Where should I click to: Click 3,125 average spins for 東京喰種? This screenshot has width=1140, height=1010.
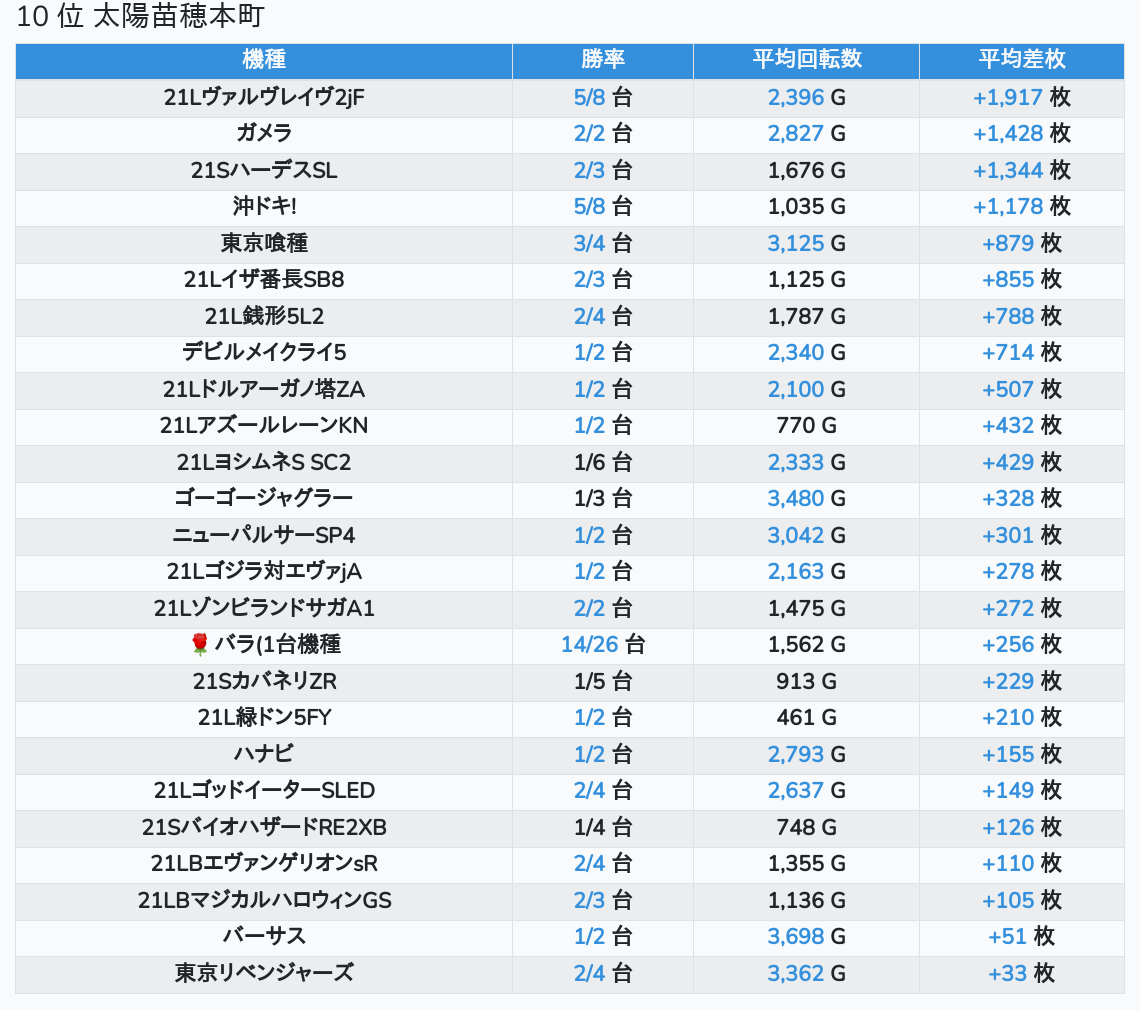point(795,243)
